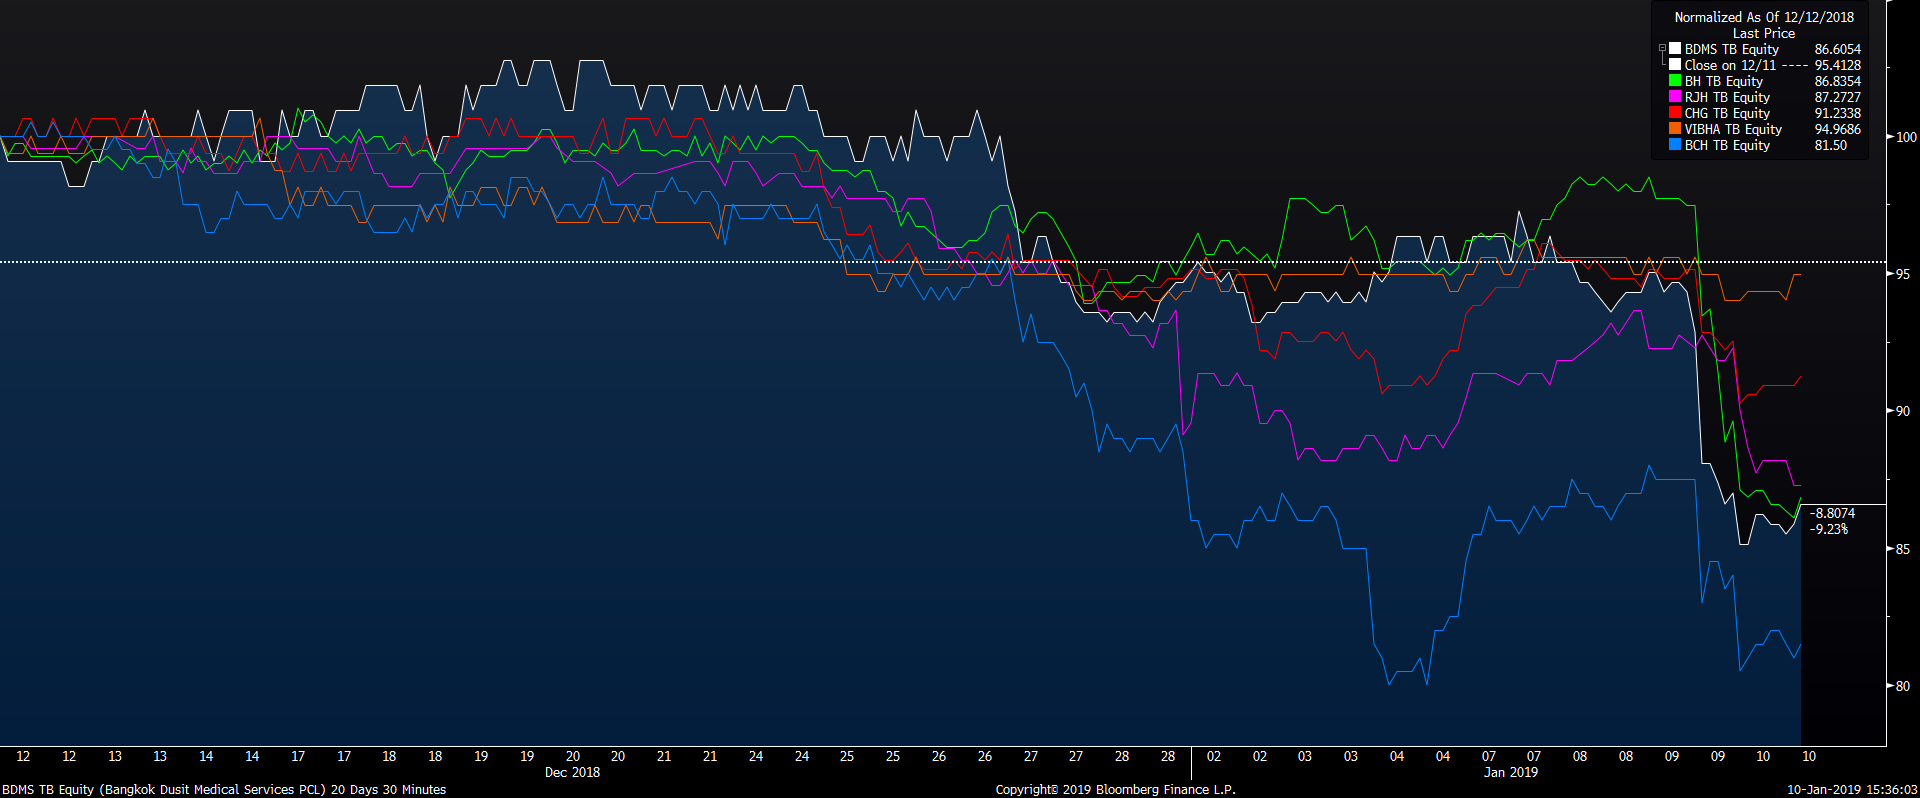The height and width of the screenshot is (798, 1920).
Task: Click the 95 y-axis tick label
Action: 1903,274
